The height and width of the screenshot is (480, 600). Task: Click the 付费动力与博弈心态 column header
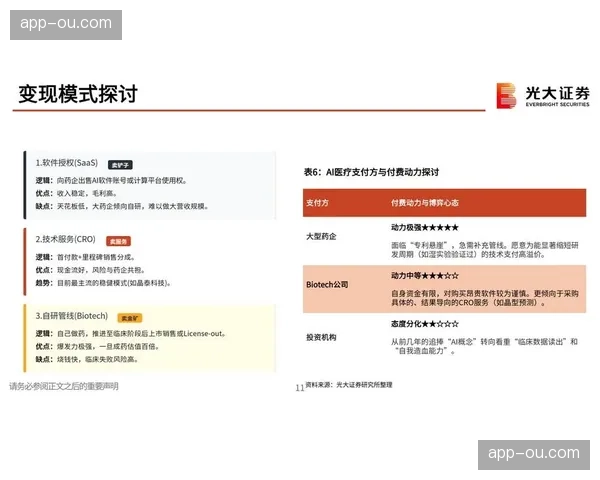coord(424,203)
